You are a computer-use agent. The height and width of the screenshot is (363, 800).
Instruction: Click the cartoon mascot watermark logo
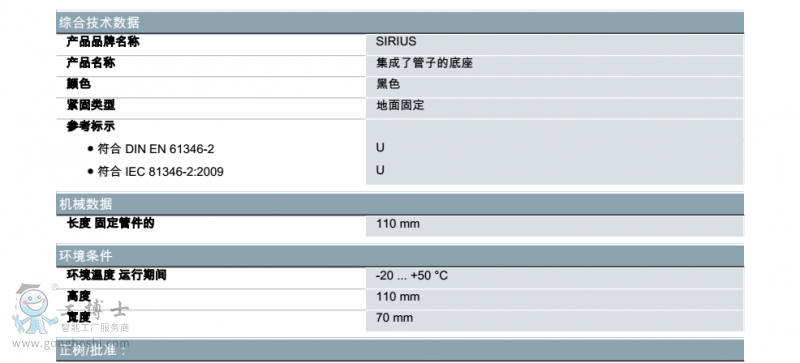click(34, 309)
